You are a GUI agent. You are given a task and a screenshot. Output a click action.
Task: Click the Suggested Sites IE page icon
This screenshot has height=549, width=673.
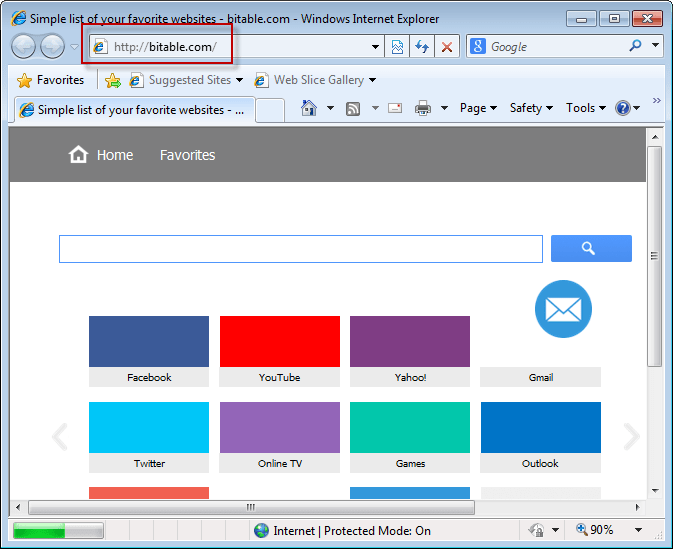pos(136,80)
